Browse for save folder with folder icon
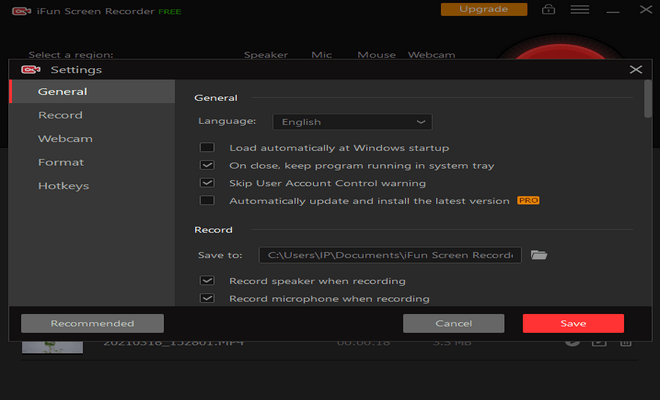This screenshot has width=660, height=400. pyautogui.click(x=539, y=255)
